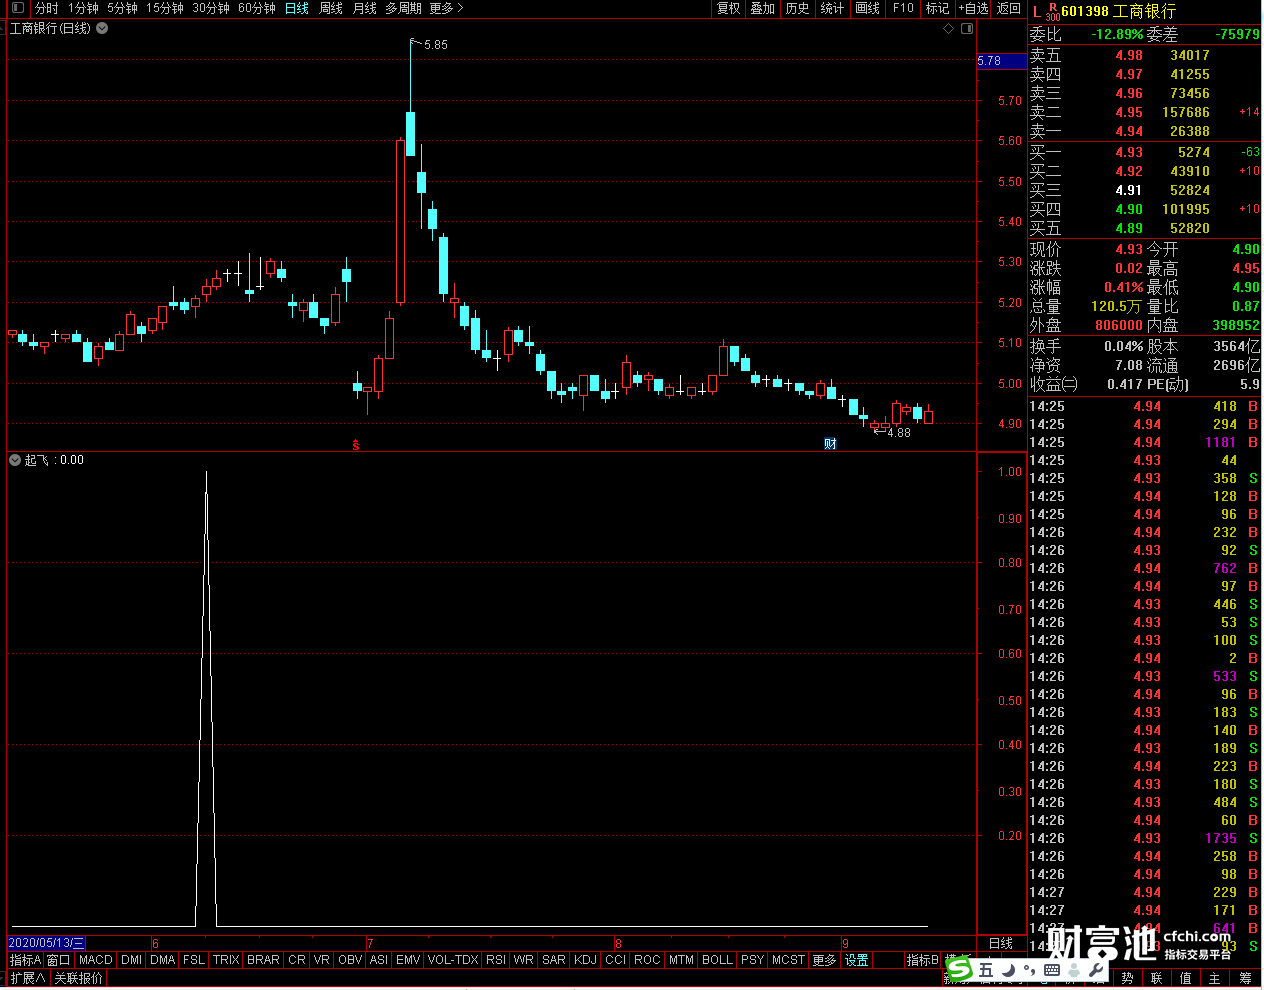This screenshot has height=990, width=1264.
Task: Click the 日线 label under price axis
Action: pos(1000,943)
